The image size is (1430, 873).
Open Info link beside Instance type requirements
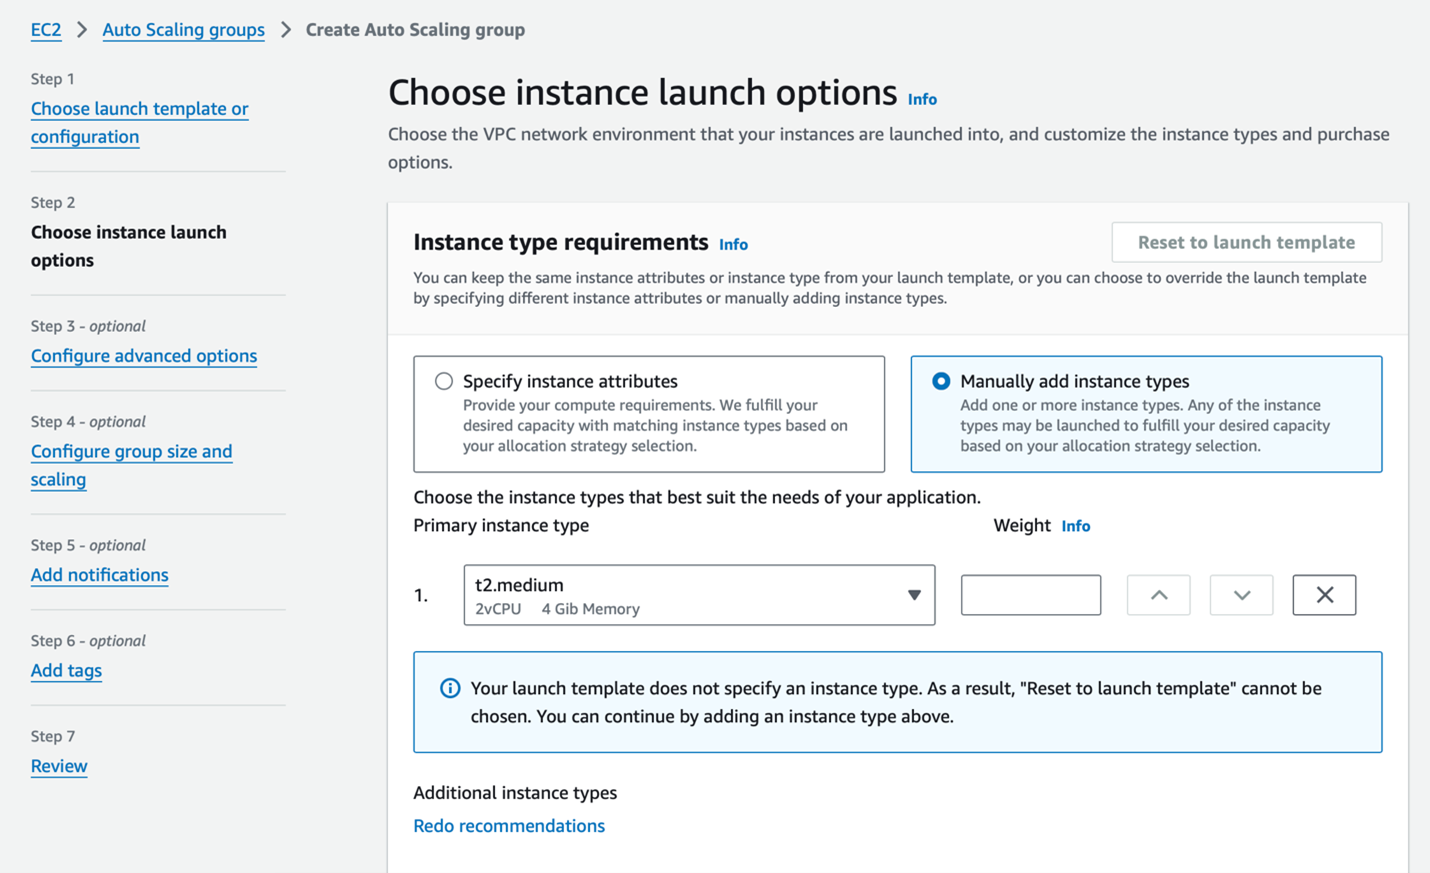tap(733, 244)
